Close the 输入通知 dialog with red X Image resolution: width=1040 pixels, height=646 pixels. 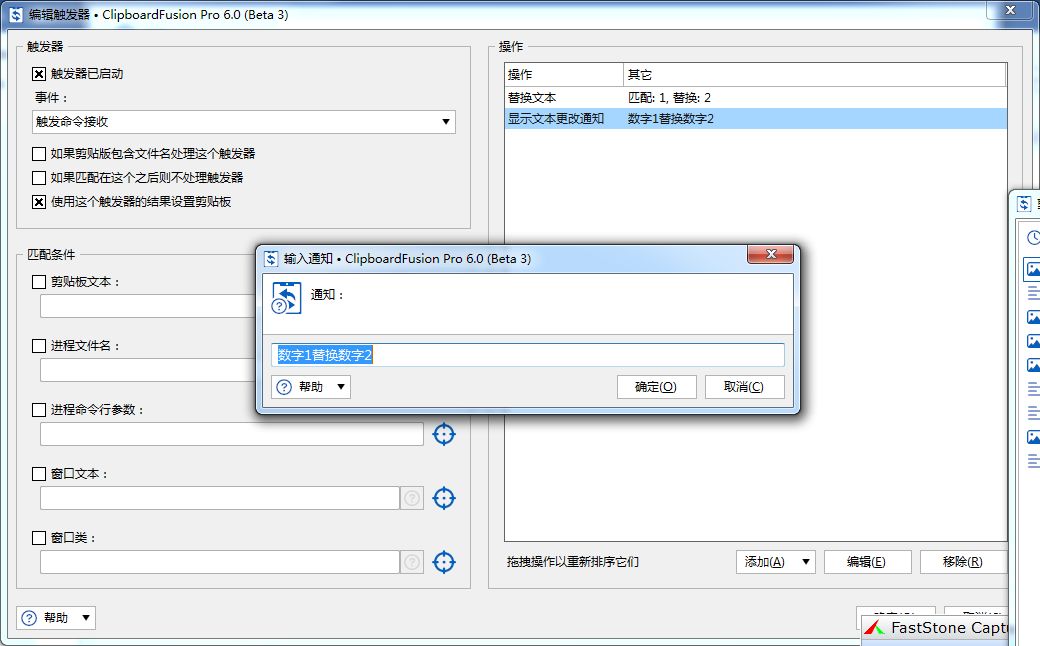click(771, 254)
